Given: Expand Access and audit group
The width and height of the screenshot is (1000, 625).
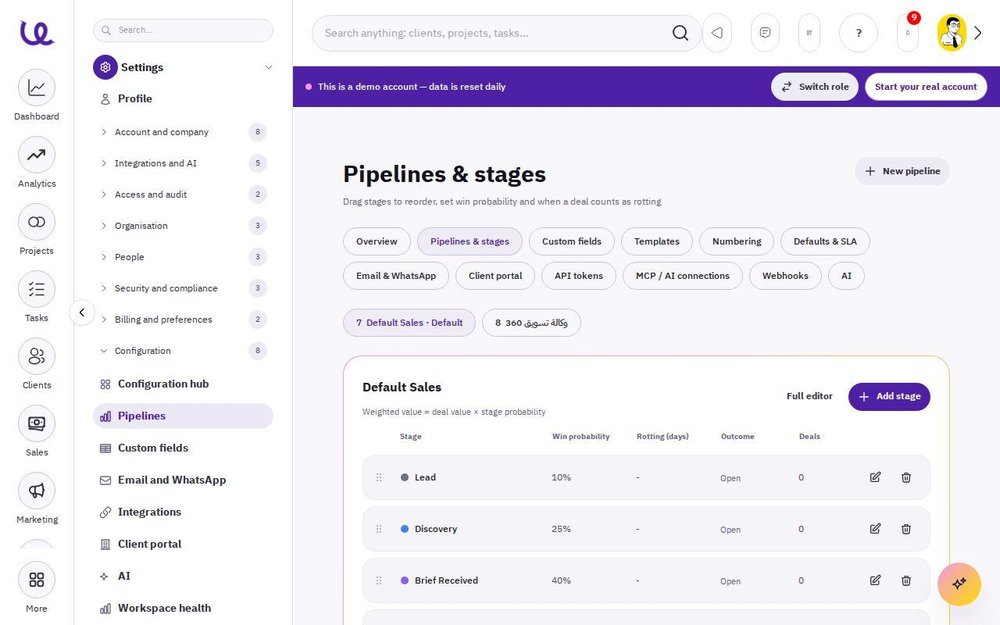Looking at the screenshot, I should [184, 195].
